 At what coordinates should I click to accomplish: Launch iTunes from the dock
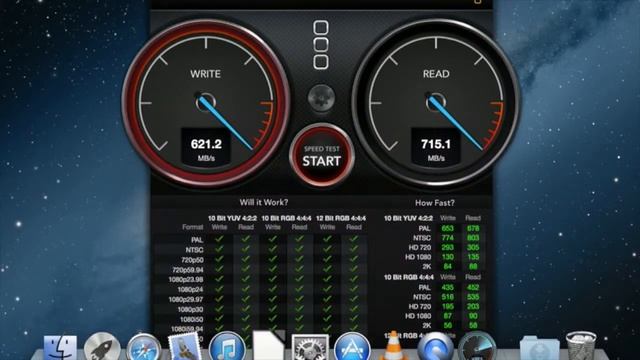[x=227, y=347]
